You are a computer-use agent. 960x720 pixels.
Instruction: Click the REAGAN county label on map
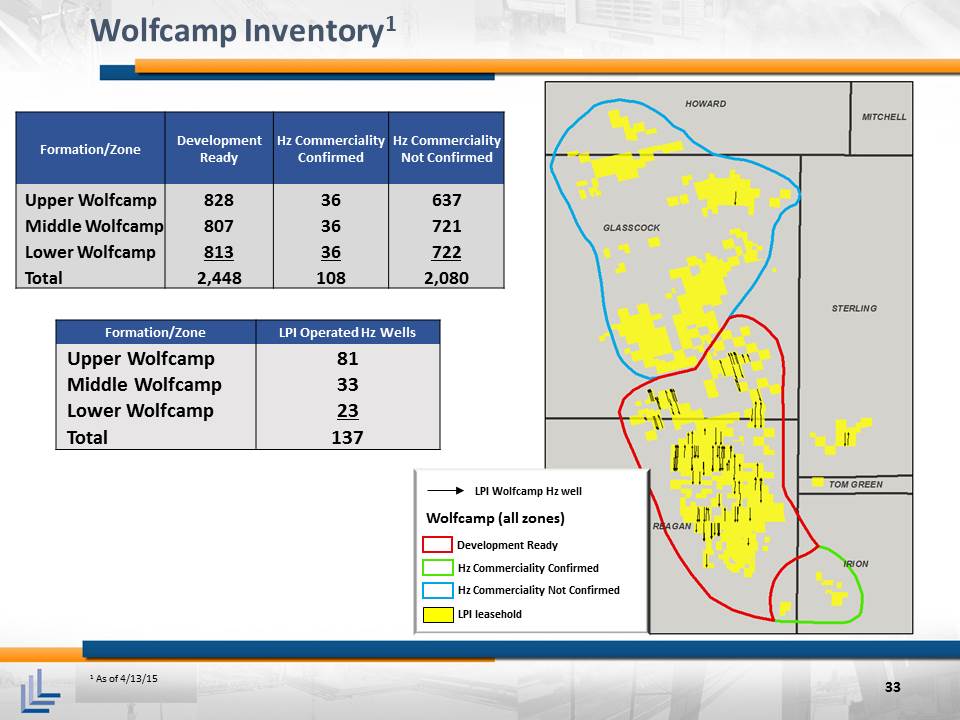(x=672, y=526)
